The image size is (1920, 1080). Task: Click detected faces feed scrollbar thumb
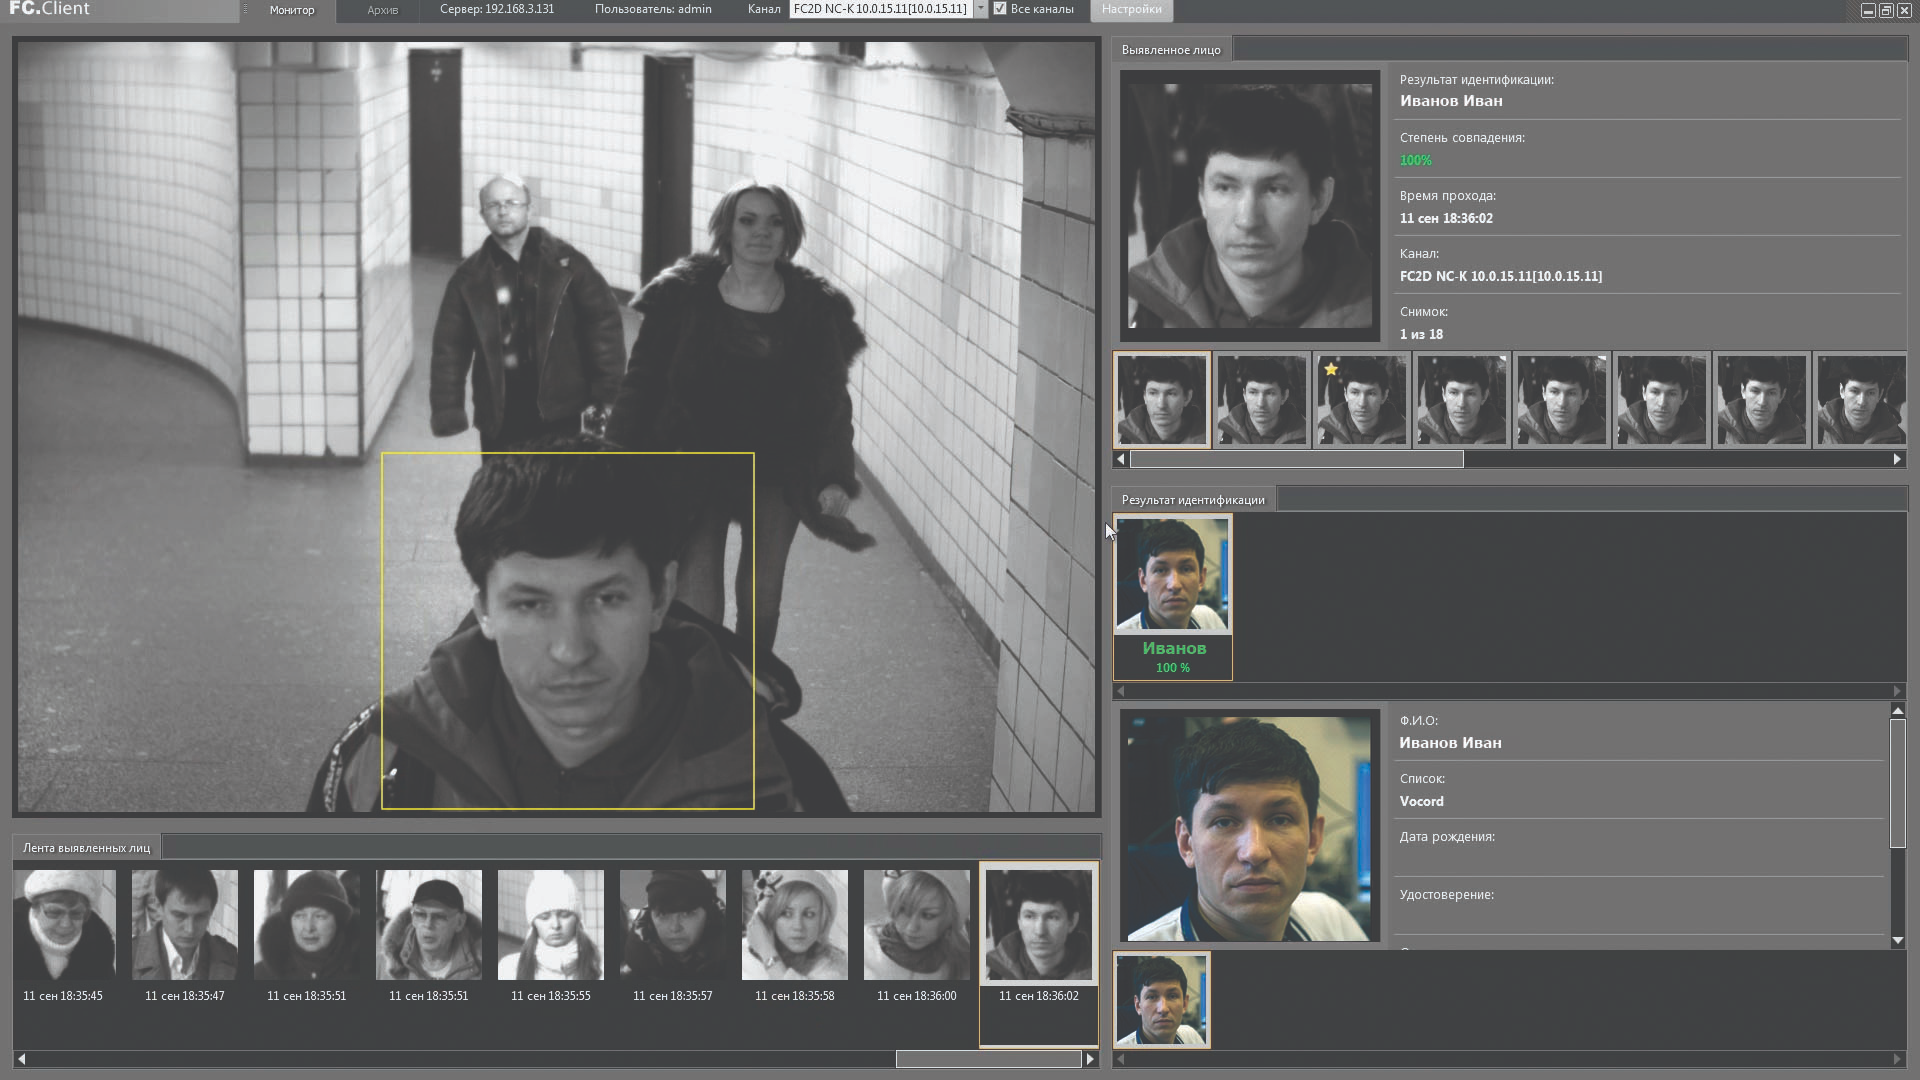tap(988, 1058)
